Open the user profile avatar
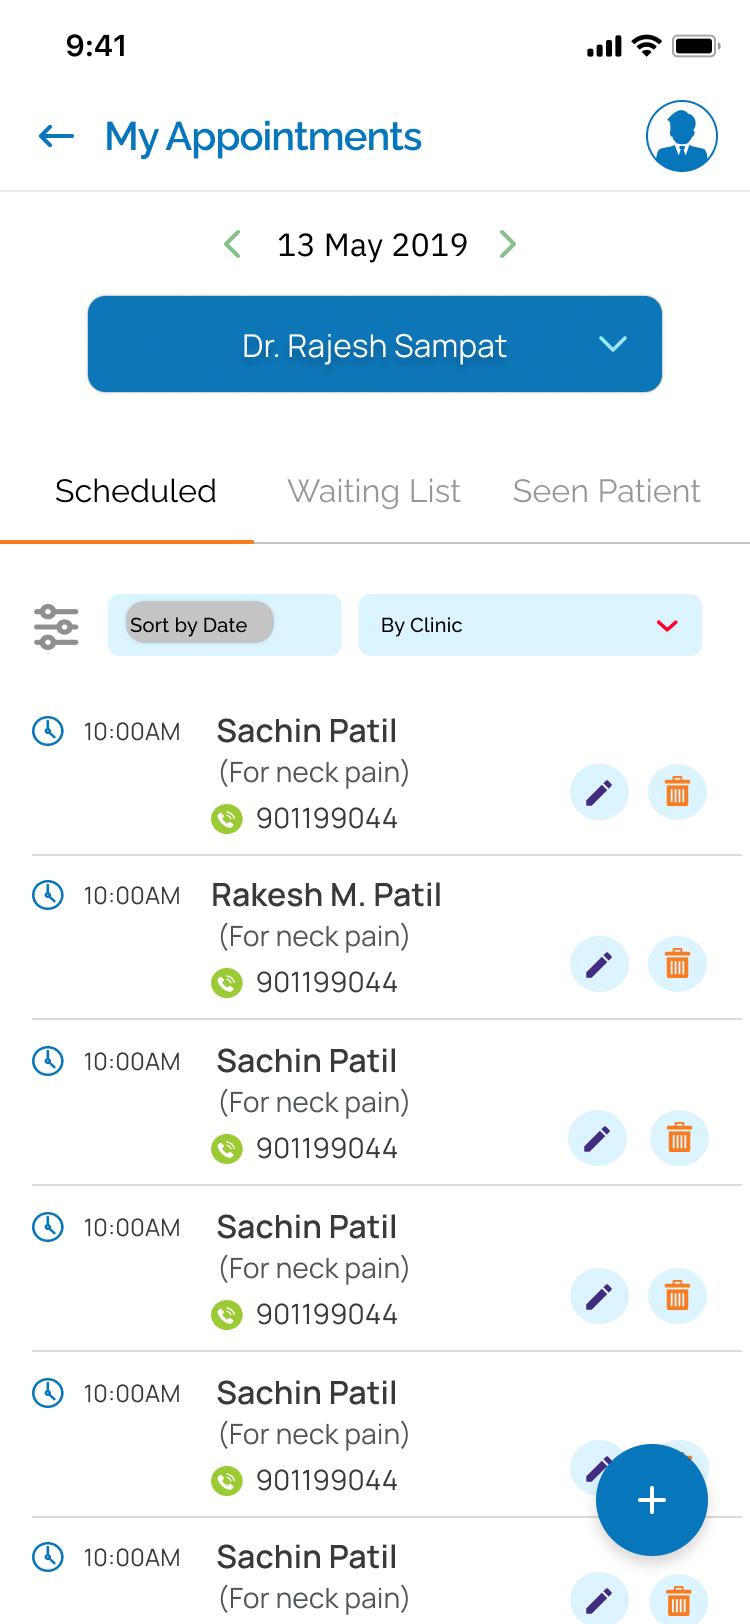 [681, 136]
